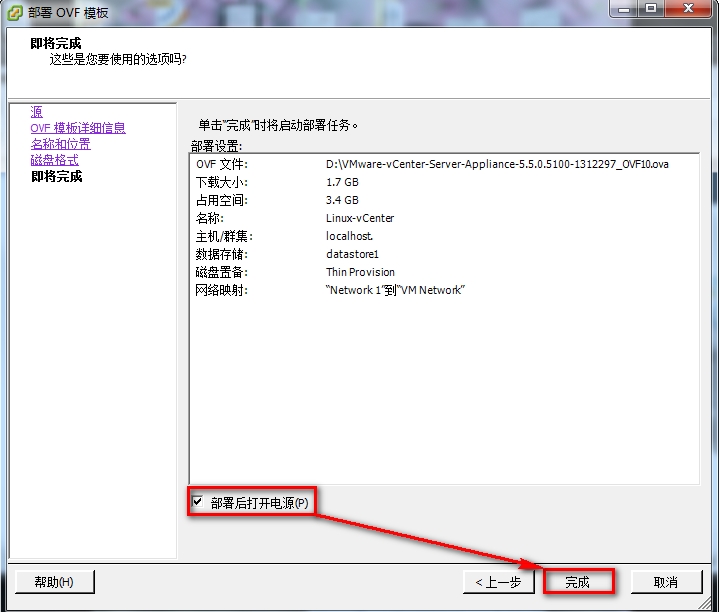Screen dimensions: 719x612
Task: Click the name value Linux-vCenter
Action: (x=360, y=218)
